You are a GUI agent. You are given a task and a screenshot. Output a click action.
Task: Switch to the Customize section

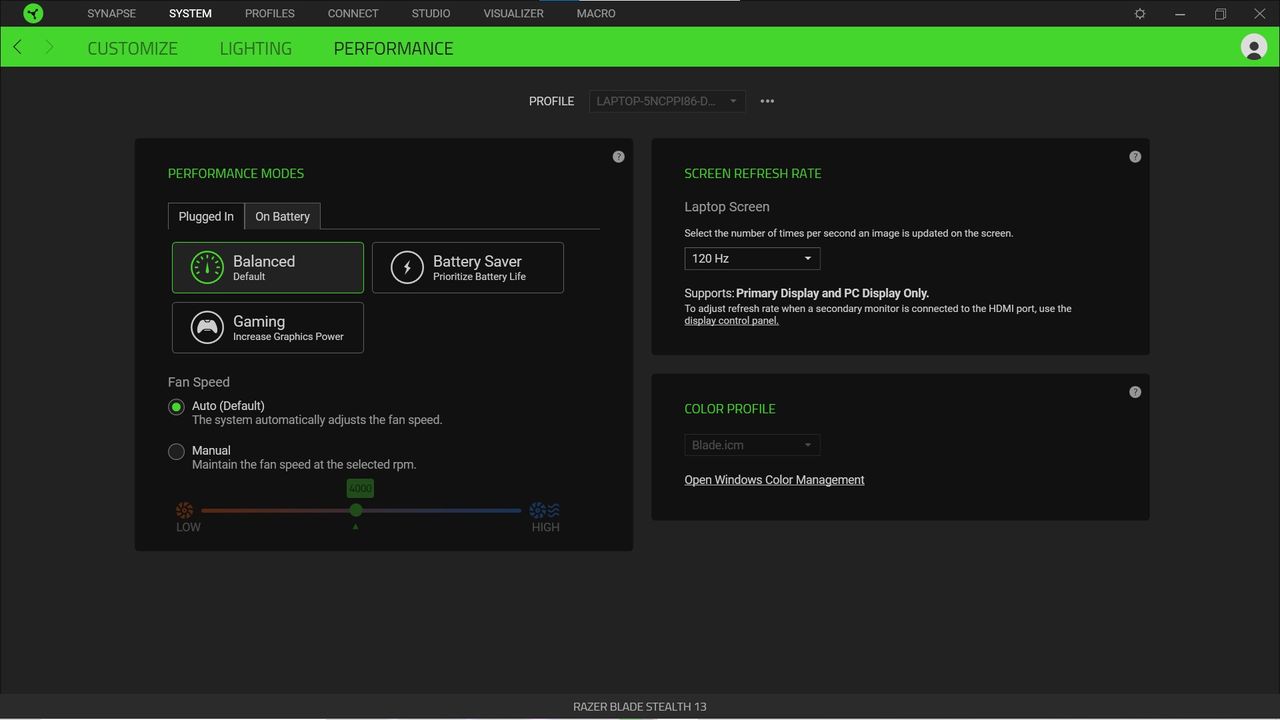click(132, 48)
